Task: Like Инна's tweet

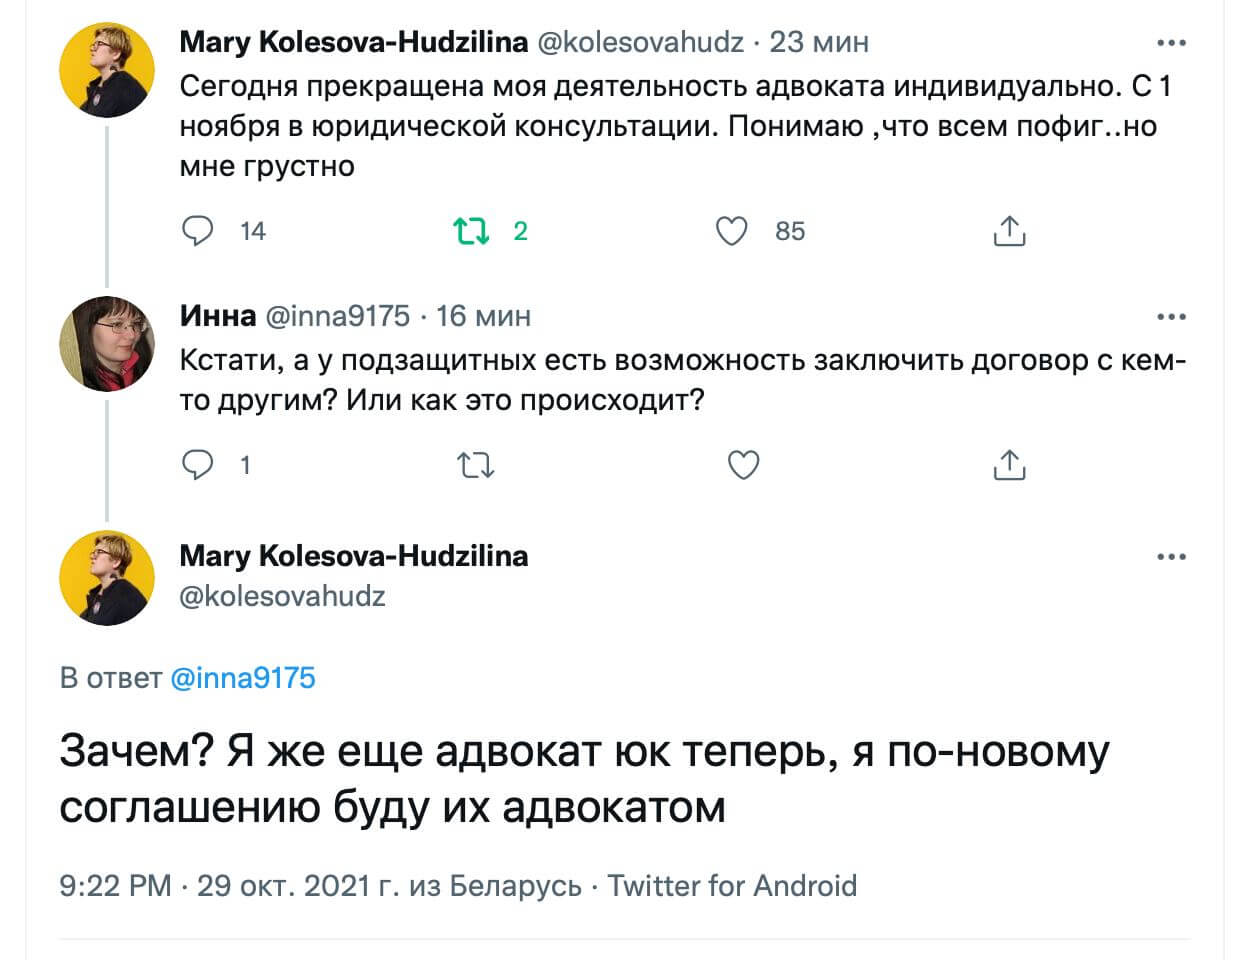Action: click(743, 465)
